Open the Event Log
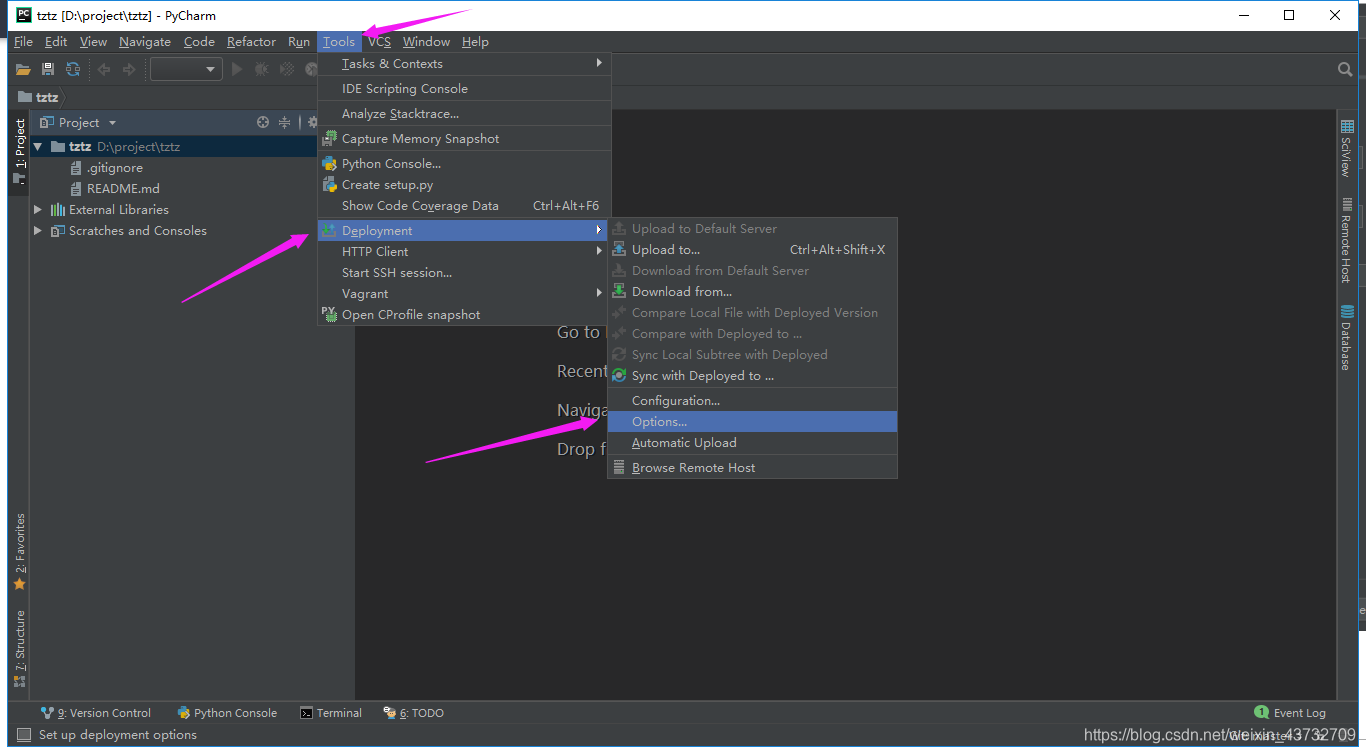Screen dimensions: 1366x754 (1290, 713)
